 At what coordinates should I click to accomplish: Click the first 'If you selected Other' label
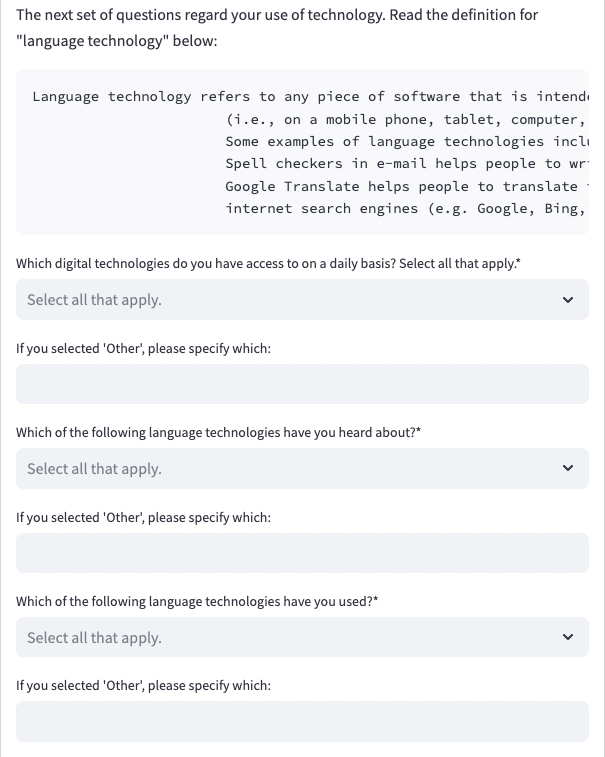click(143, 349)
